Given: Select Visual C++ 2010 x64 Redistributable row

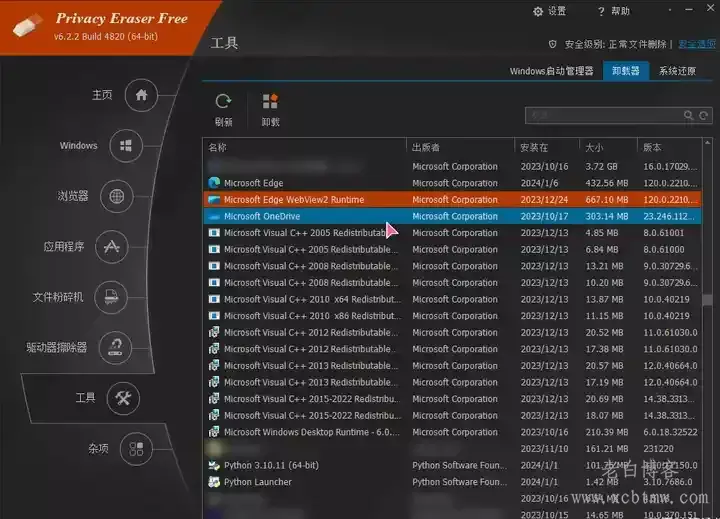Looking at the screenshot, I should (x=452, y=299).
